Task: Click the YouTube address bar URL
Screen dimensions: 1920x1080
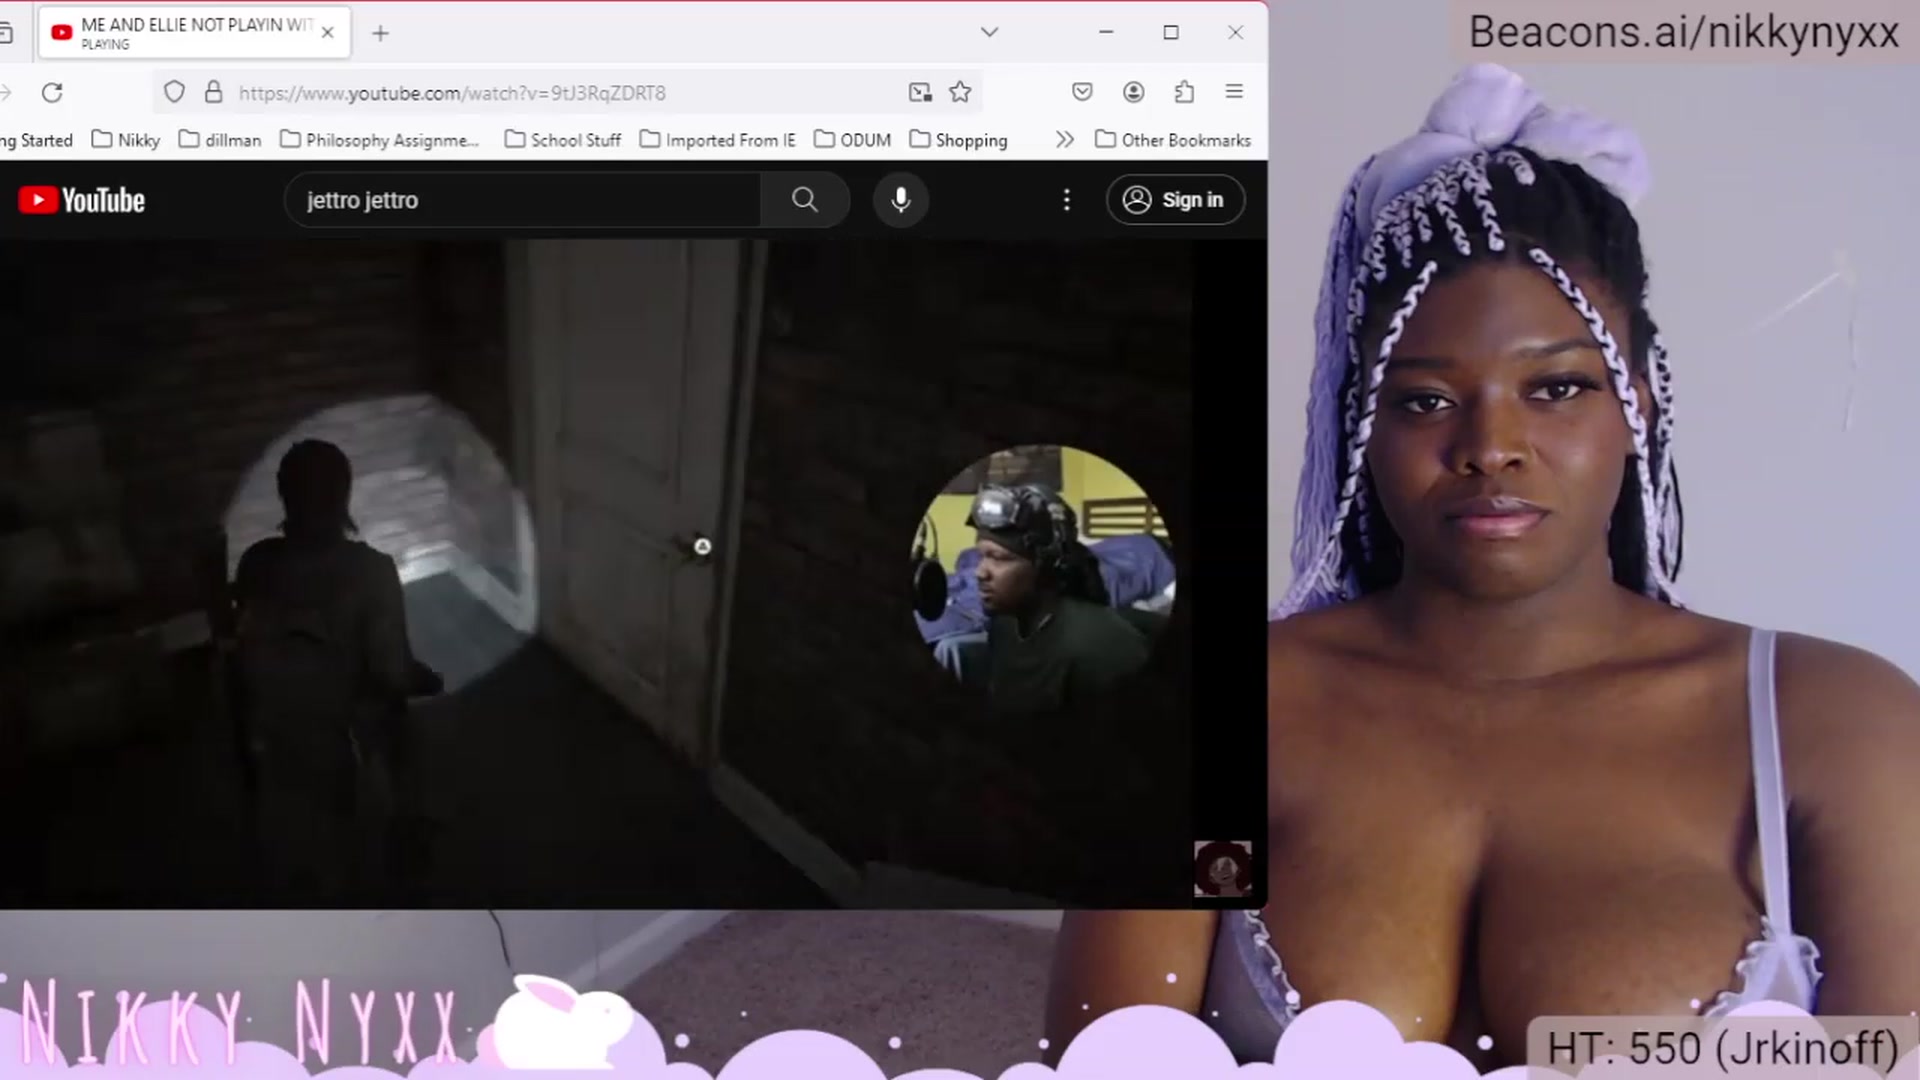Action: point(452,93)
